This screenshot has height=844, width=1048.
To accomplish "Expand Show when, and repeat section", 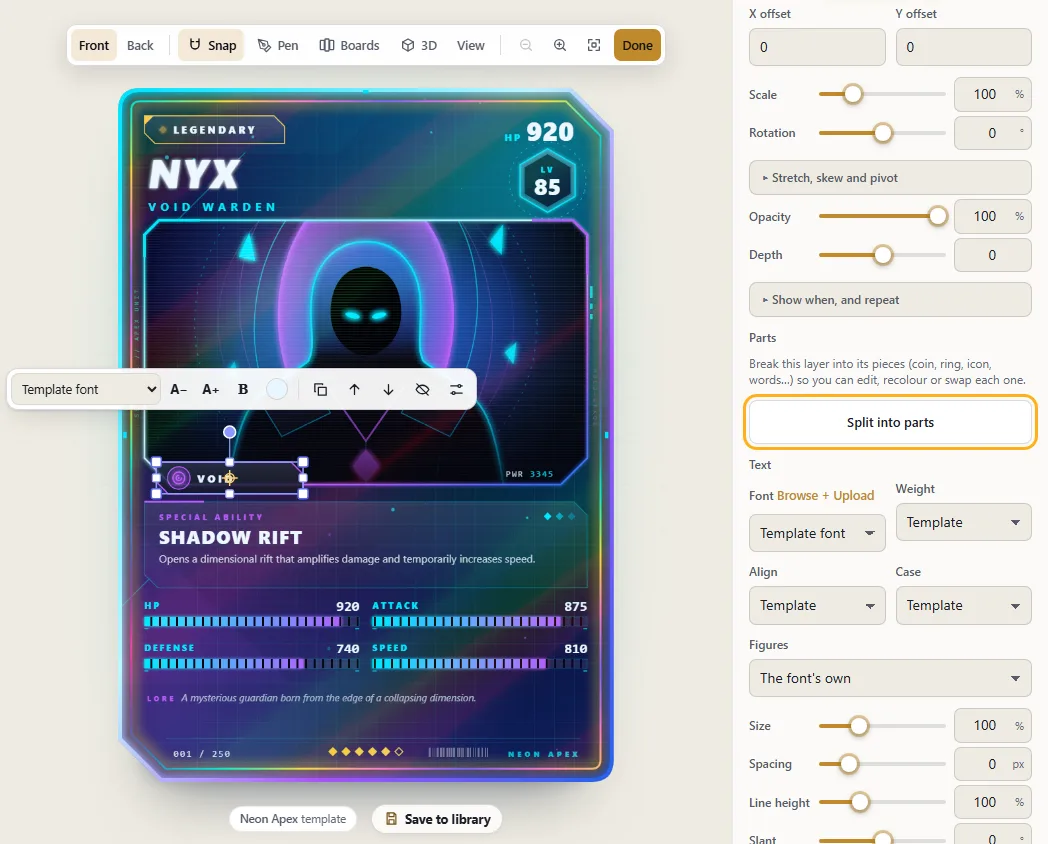I will (x=890, y=300).
